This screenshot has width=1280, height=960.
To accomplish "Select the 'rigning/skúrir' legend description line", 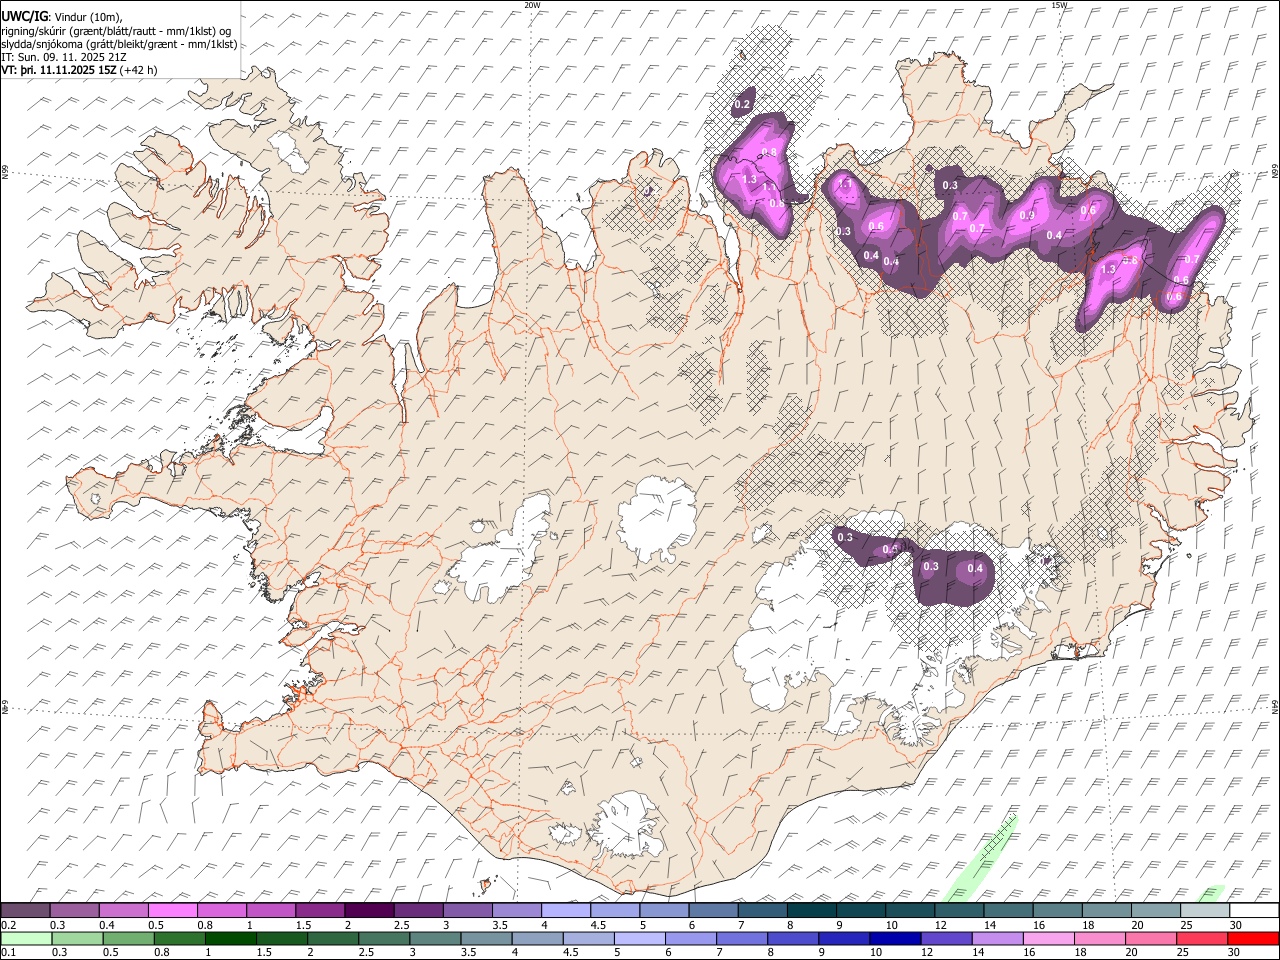I will point(115,31).
